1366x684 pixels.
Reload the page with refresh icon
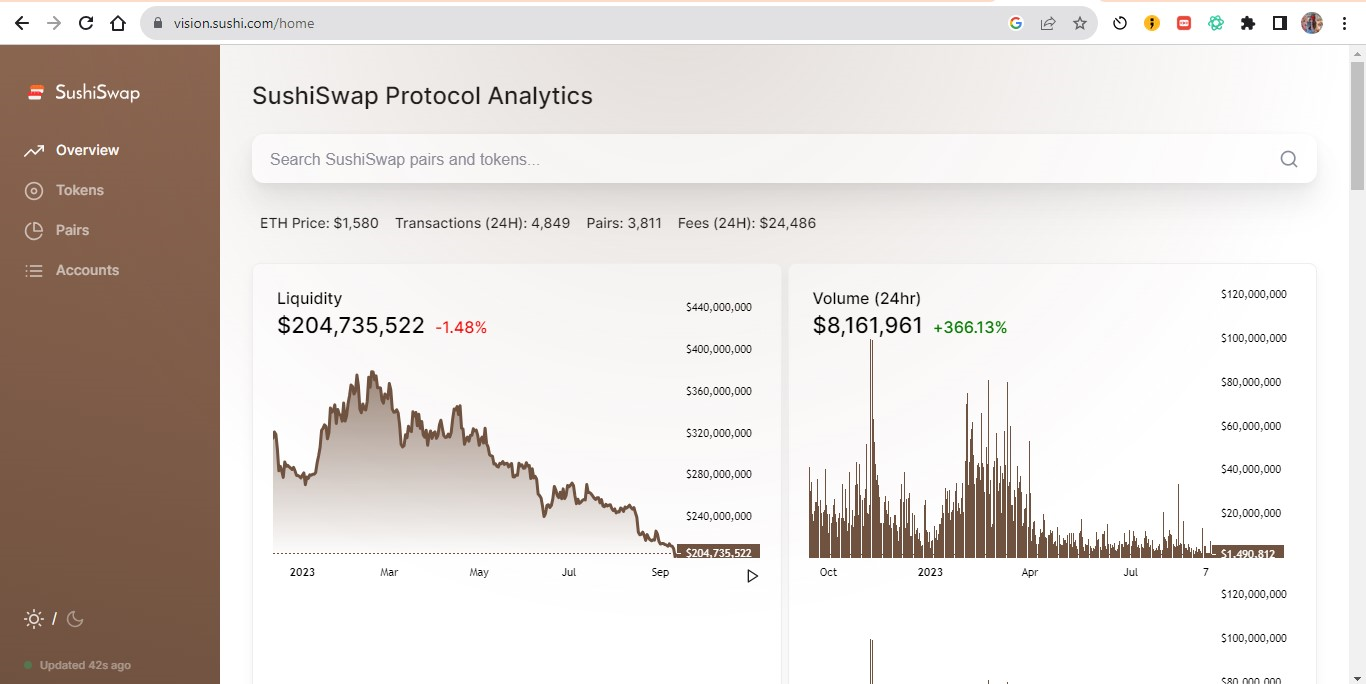tap(86, 23)
